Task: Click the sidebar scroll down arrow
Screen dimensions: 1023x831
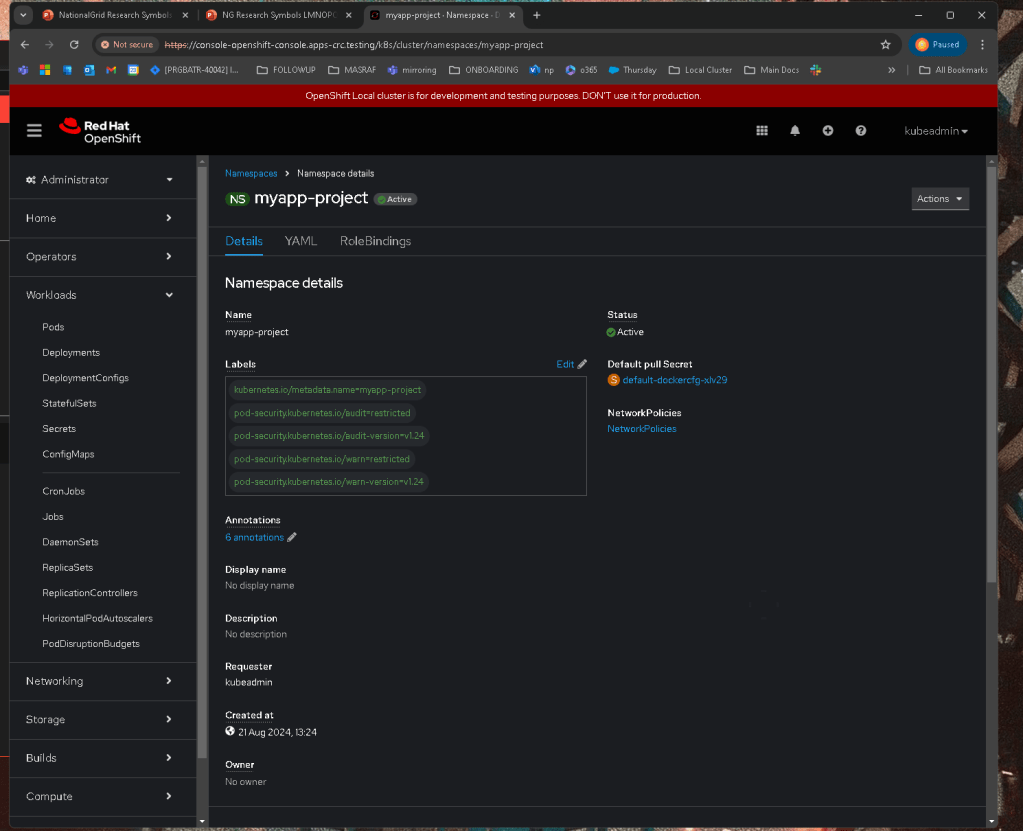Action: point(202,821)
